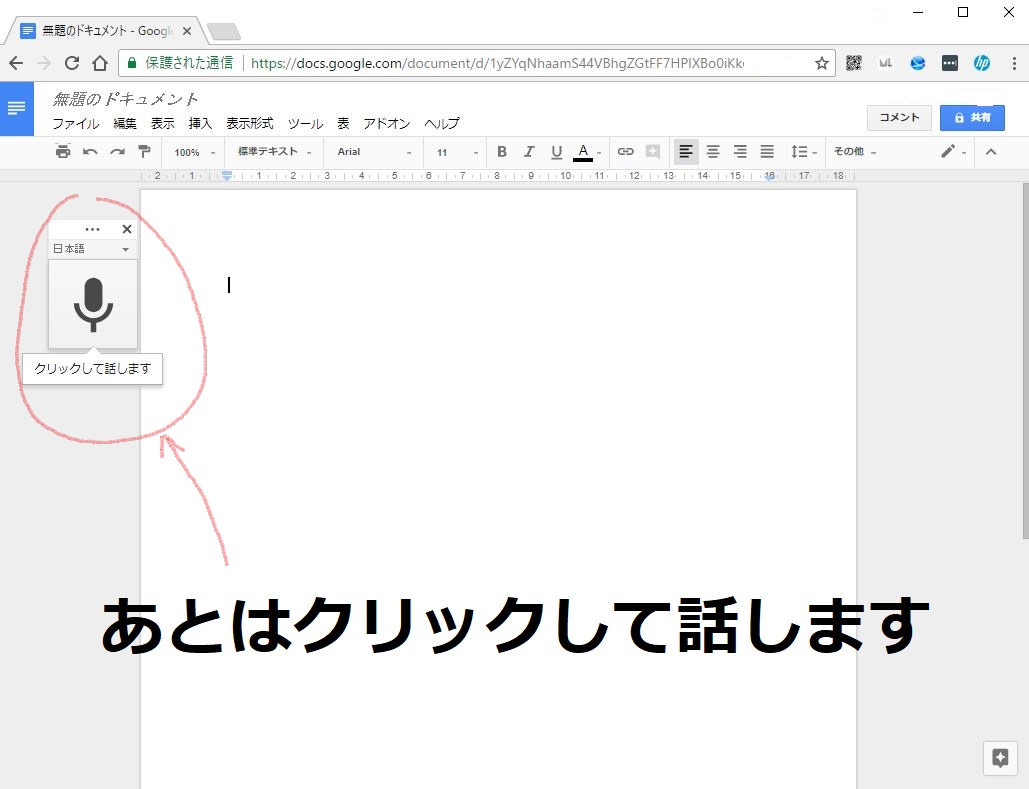1029x789 pixels.
Task: Click the voice panel three-dot drag handle
Action: [x=93, y=229]
